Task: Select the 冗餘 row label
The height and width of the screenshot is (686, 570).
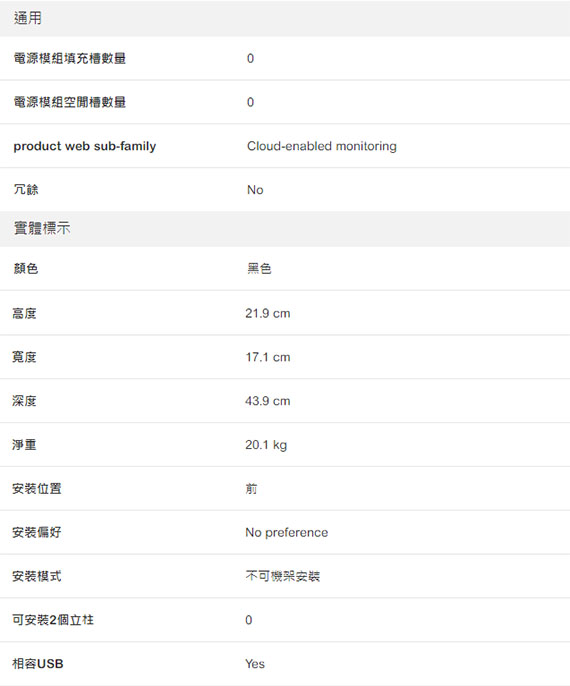Action: [x=26, y=189]
